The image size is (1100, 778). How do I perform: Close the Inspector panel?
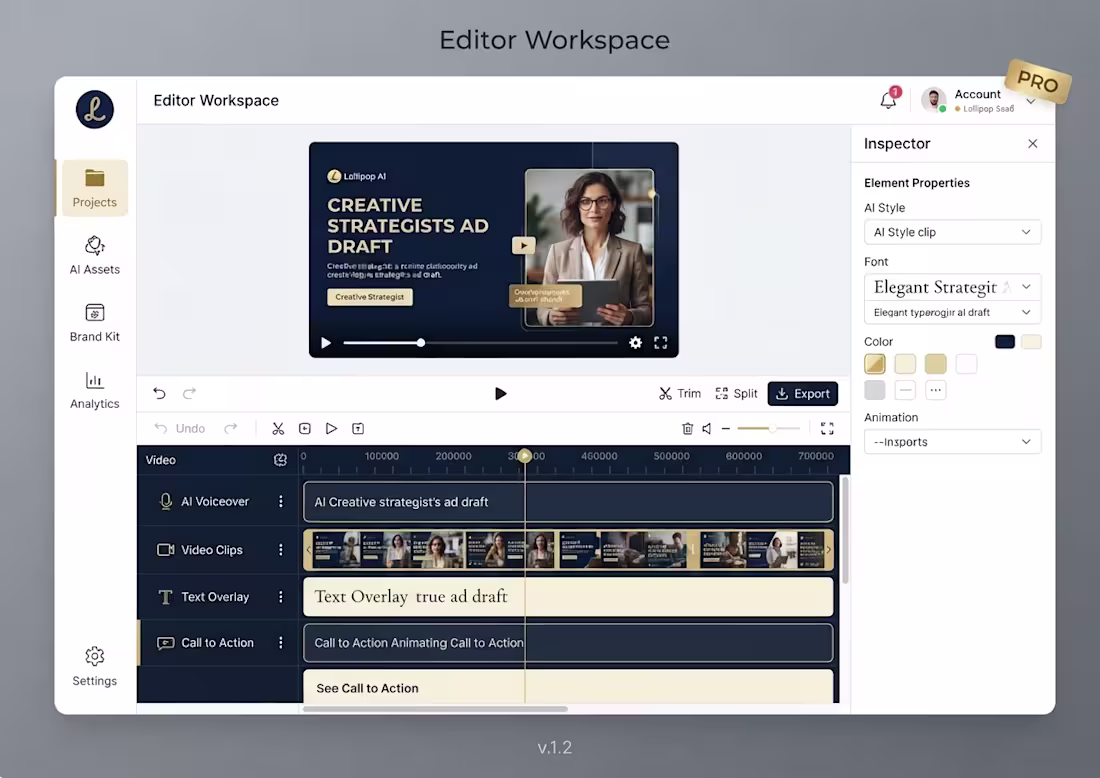(x=1033, y=144)
